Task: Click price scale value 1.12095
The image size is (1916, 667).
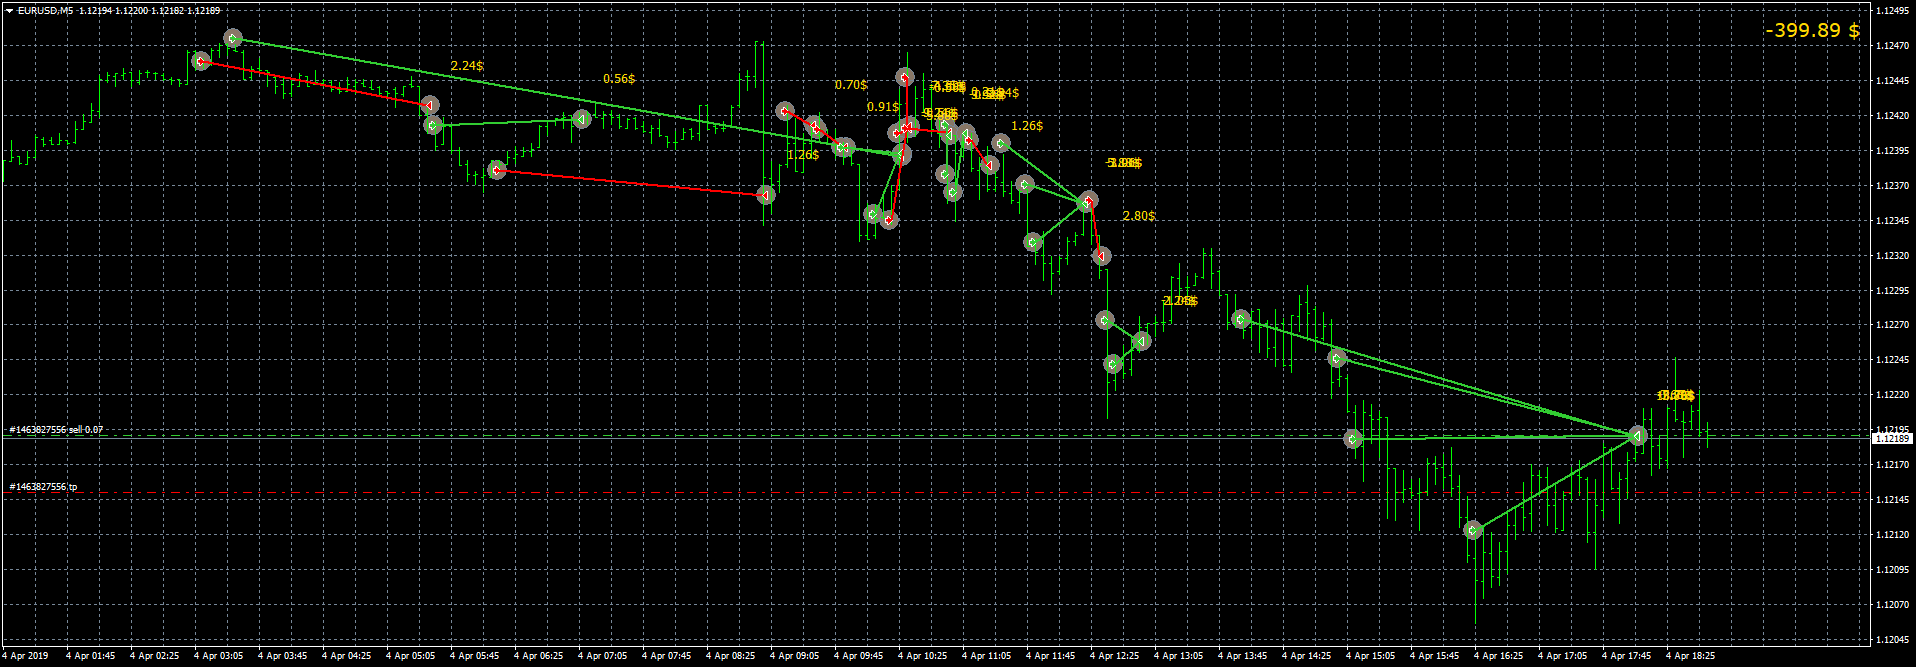Action: pyautogui.click(x=1891, y=570)
